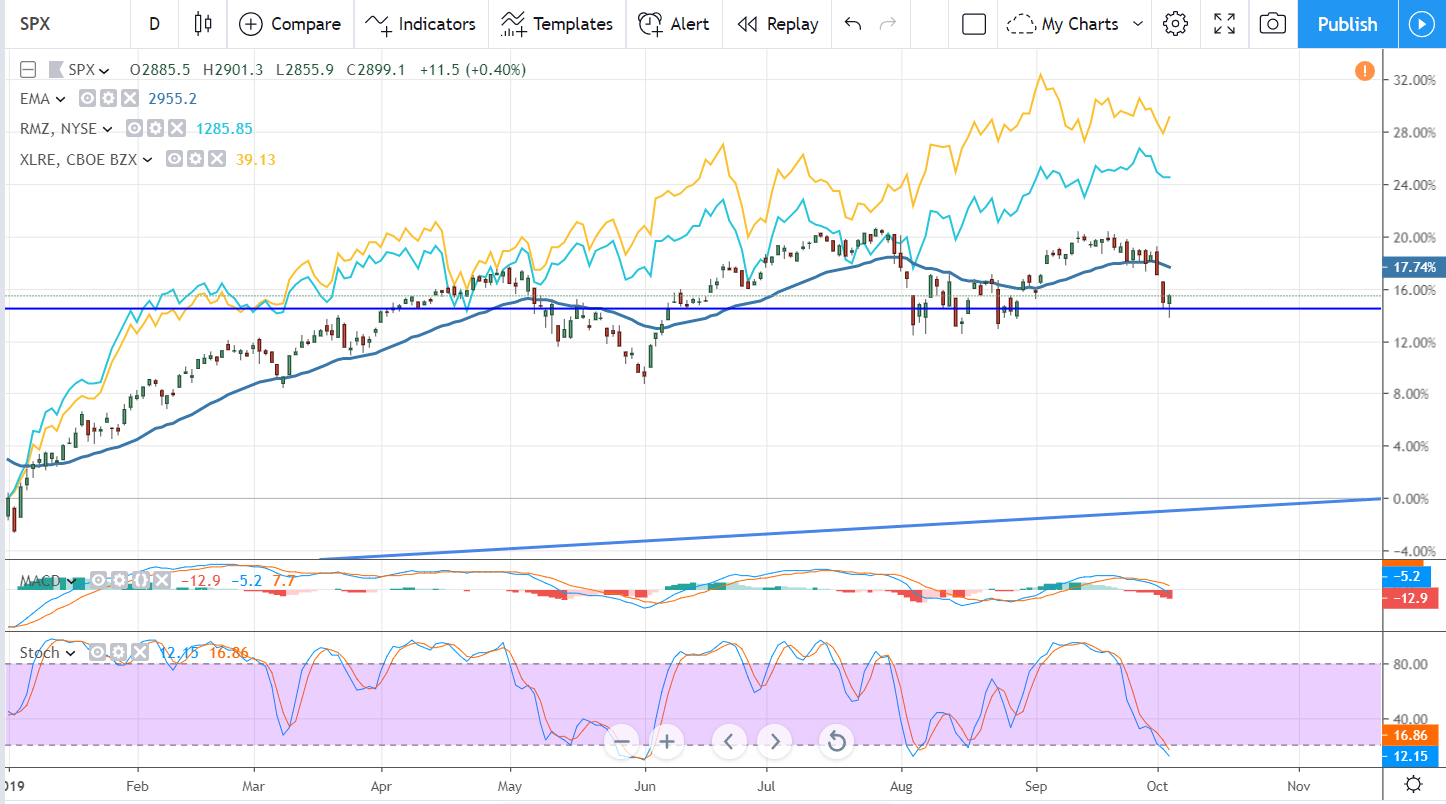Viewport: 1446px width, 804px height.
Task: Expand the XLRE, CBOE BZX dropdown
Action: coord(147,159)
